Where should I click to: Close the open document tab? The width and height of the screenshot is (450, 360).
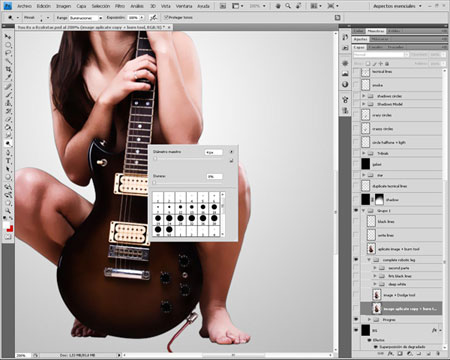(x=170, y=27)
